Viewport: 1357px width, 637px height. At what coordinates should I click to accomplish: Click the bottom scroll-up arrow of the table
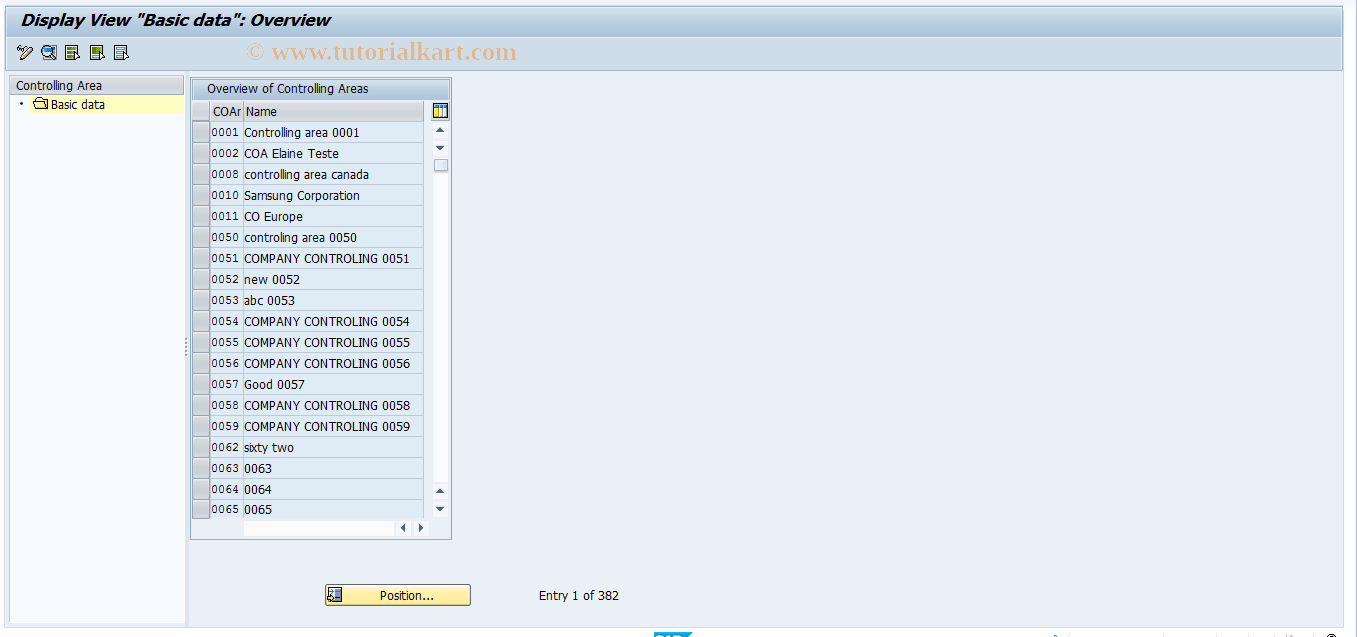(440, 490)
